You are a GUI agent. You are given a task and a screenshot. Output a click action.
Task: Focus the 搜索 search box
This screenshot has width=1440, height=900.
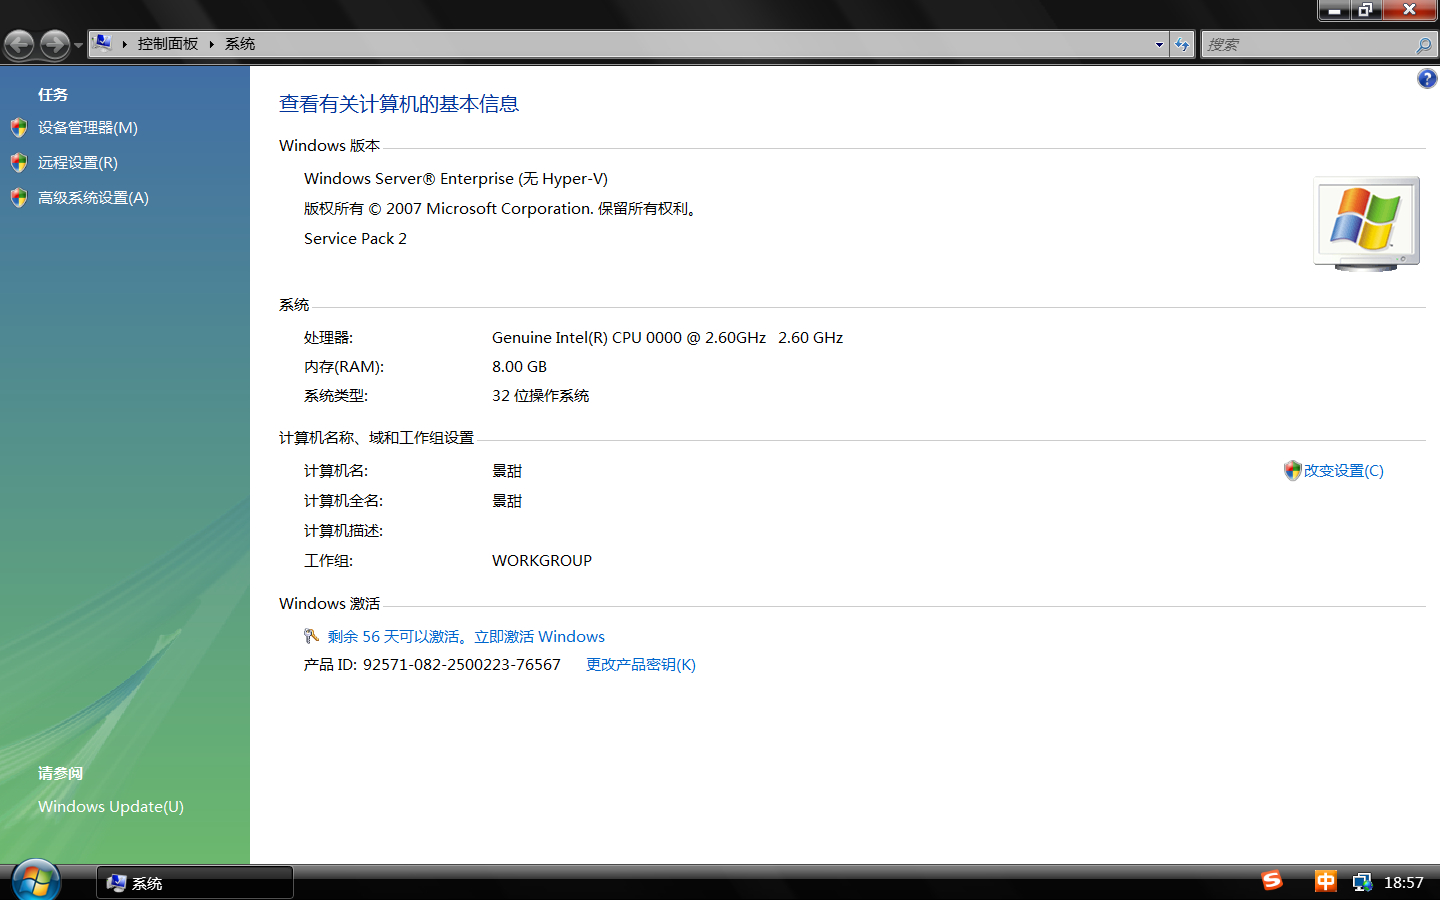[1308, 45]
